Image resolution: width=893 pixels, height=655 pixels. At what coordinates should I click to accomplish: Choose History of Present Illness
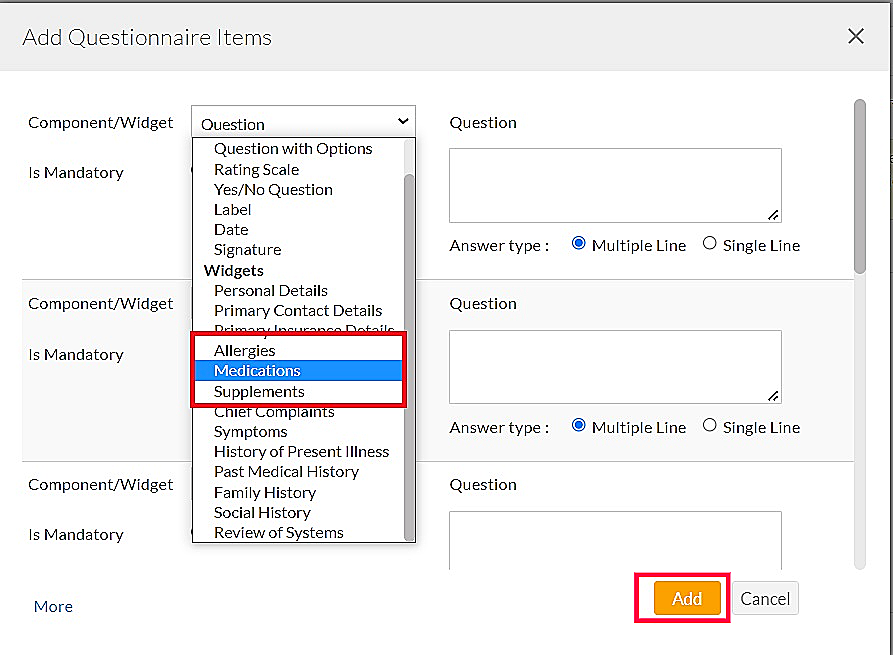[301, 451]
